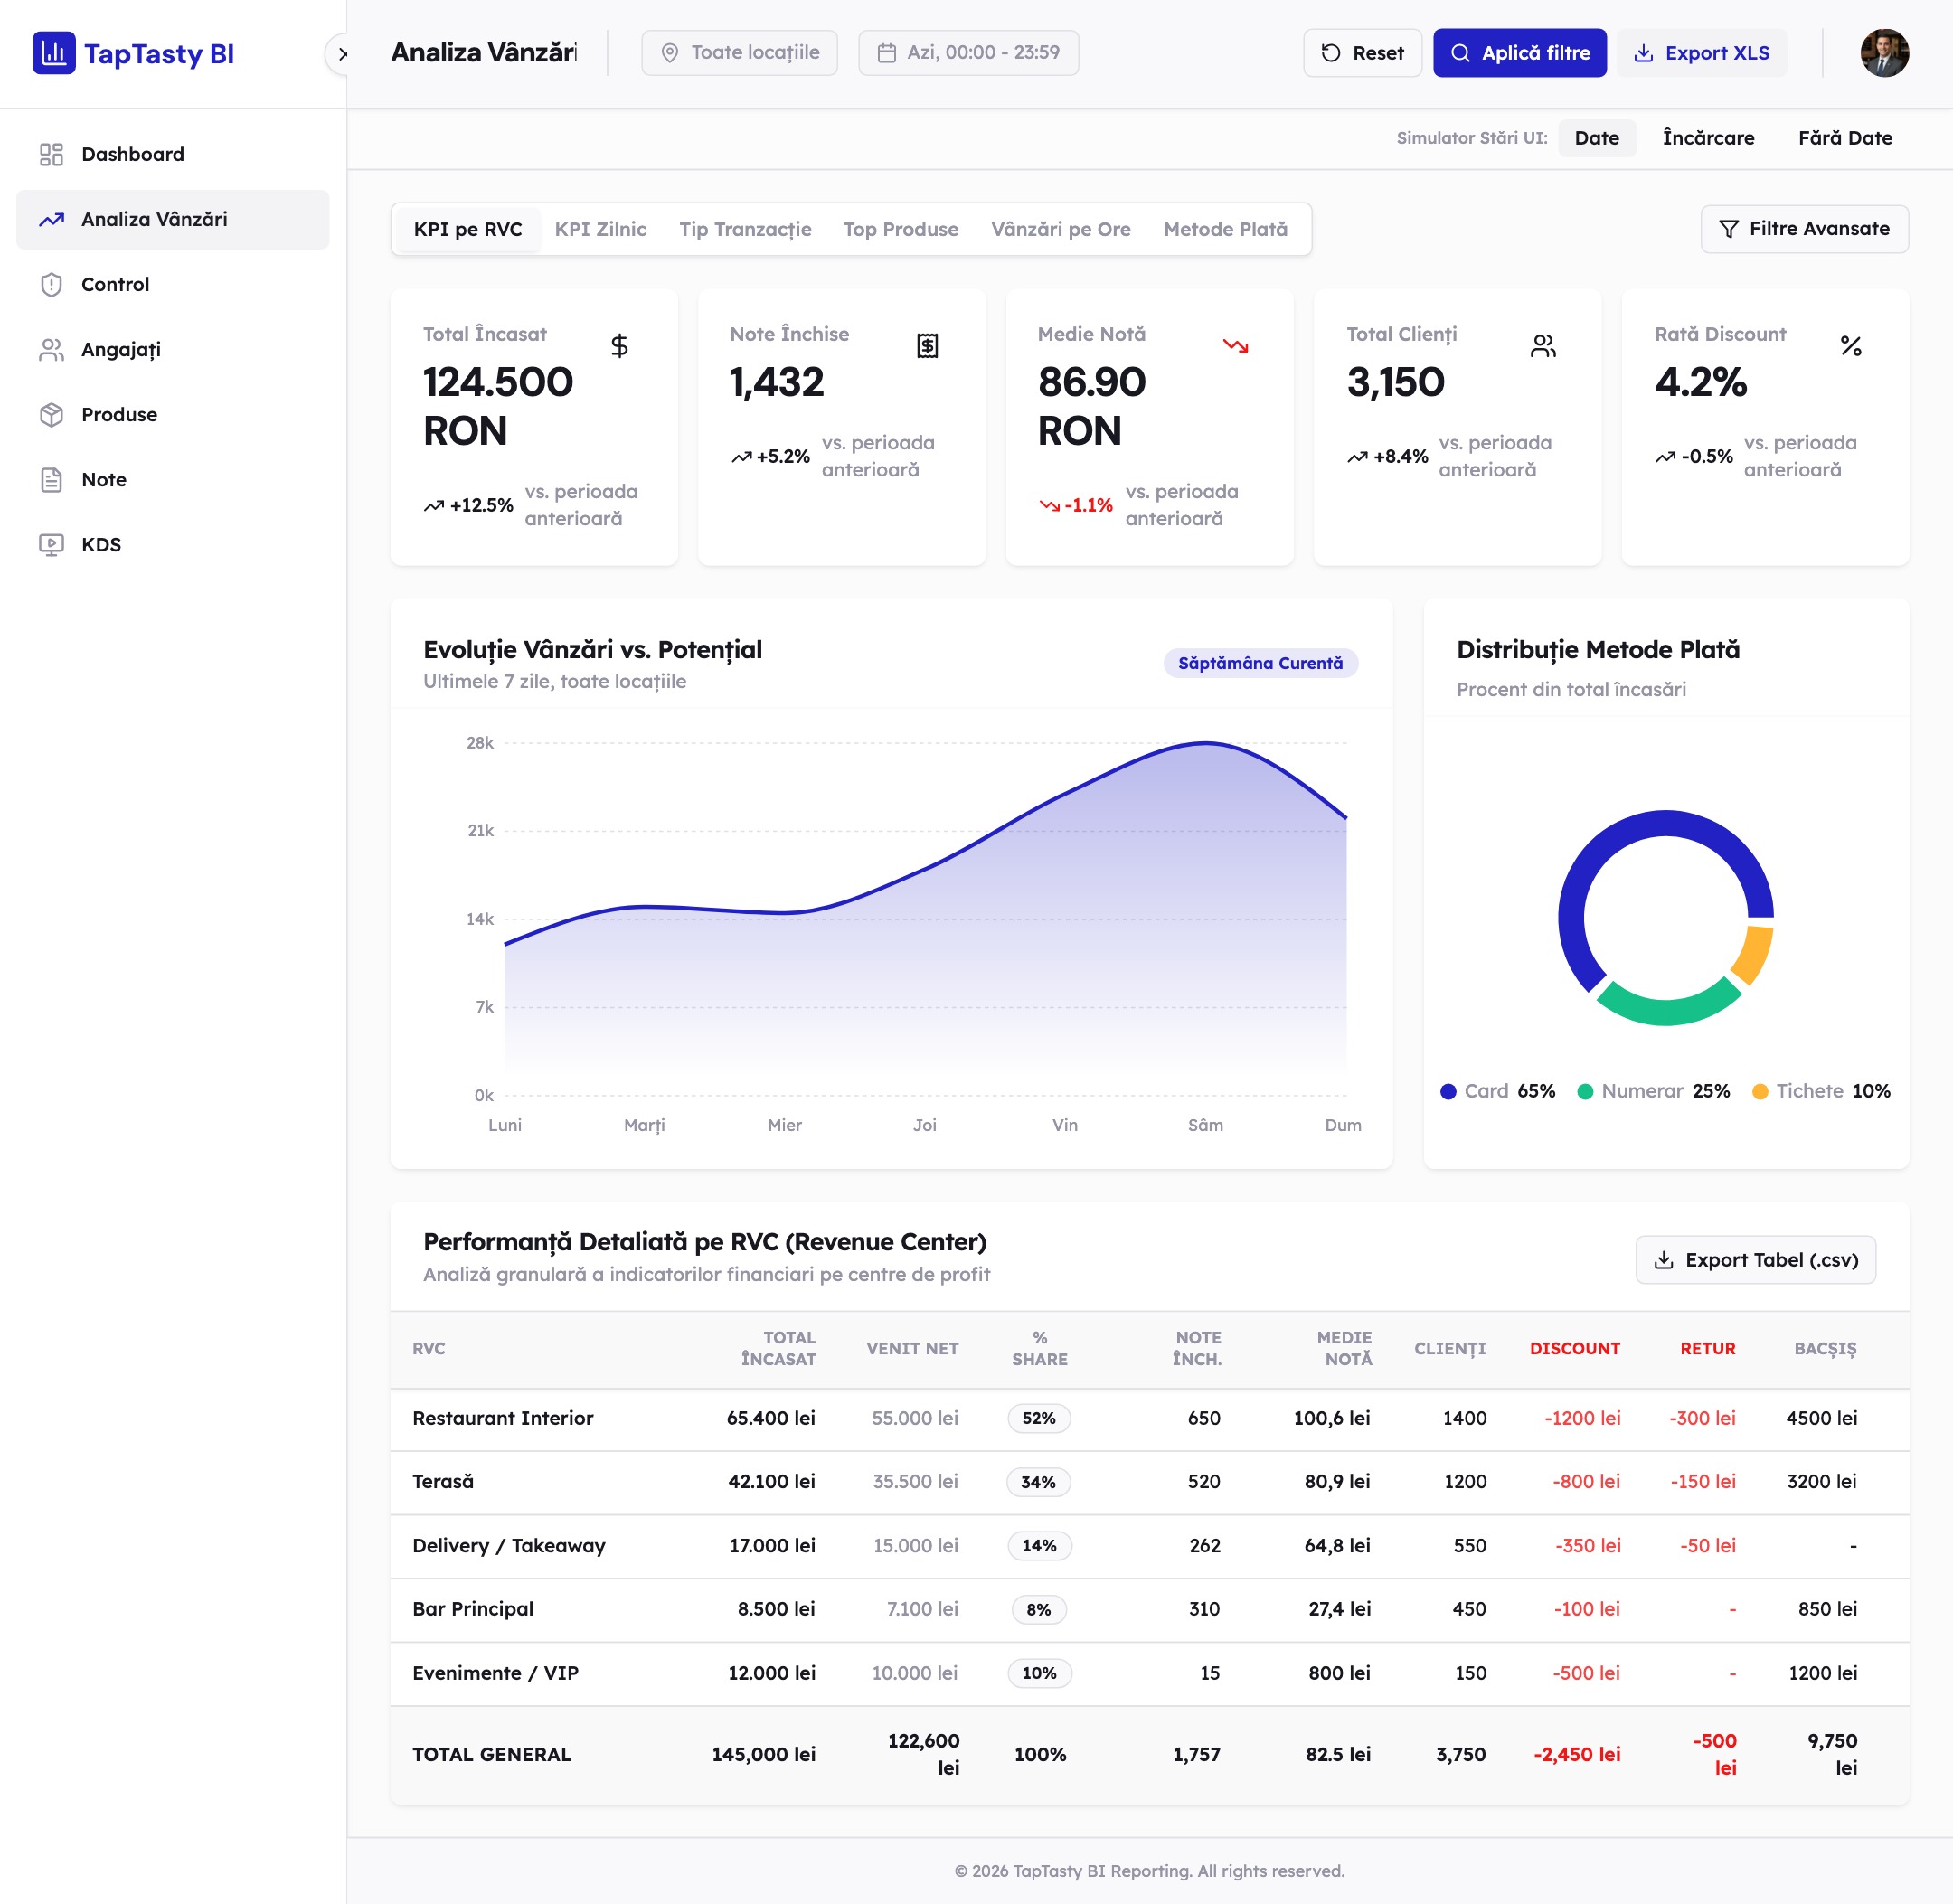Click the Reset button
Screen dimensions: 1953x1904
point(1362,53)
